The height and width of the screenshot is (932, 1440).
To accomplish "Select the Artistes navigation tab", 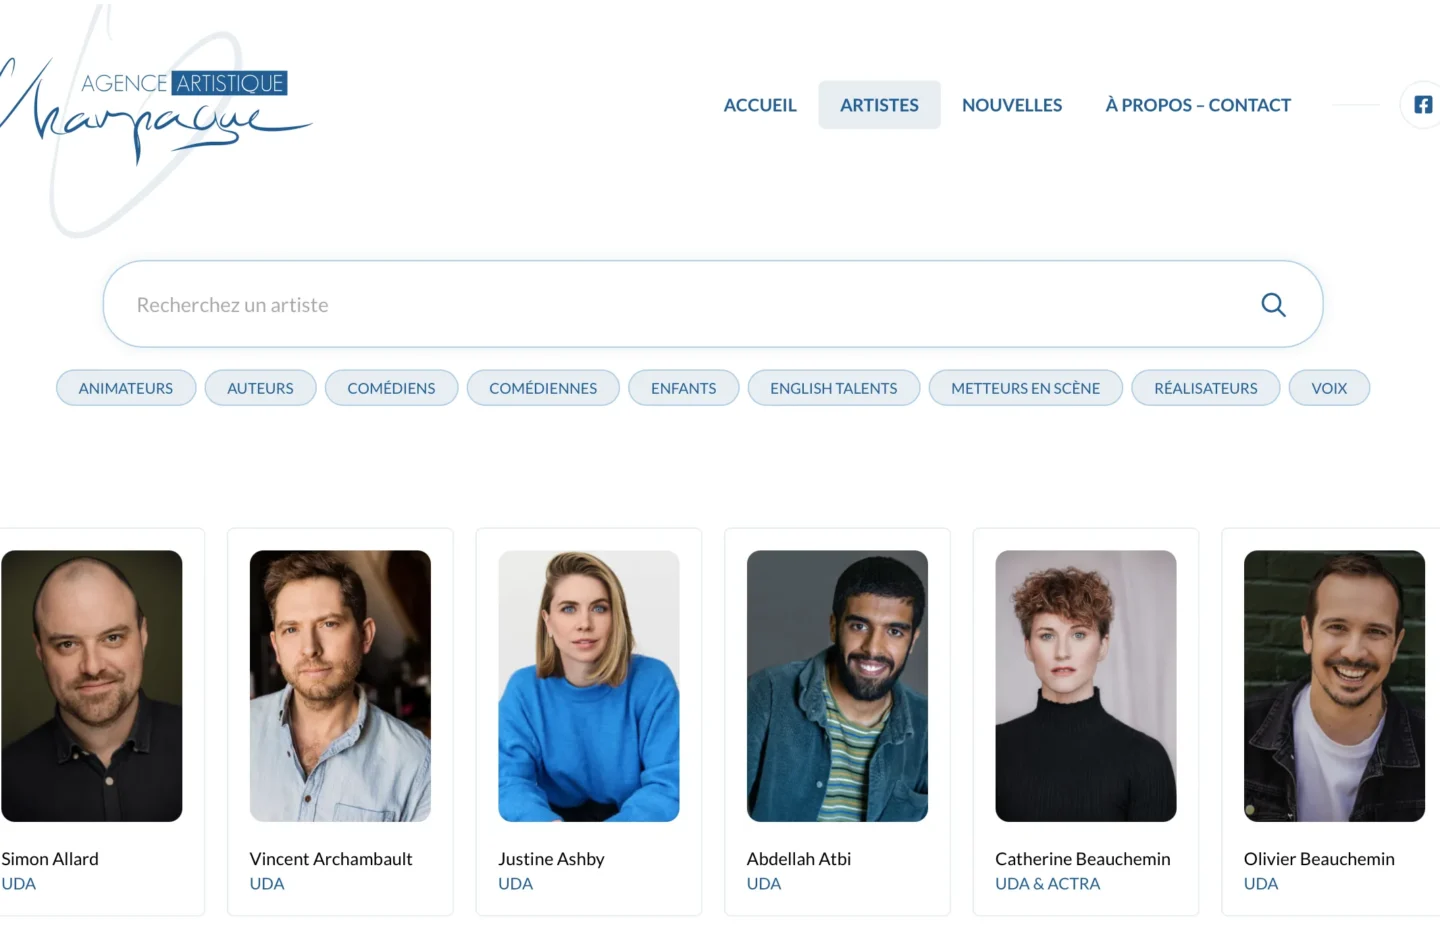I will tap(879, 105).
